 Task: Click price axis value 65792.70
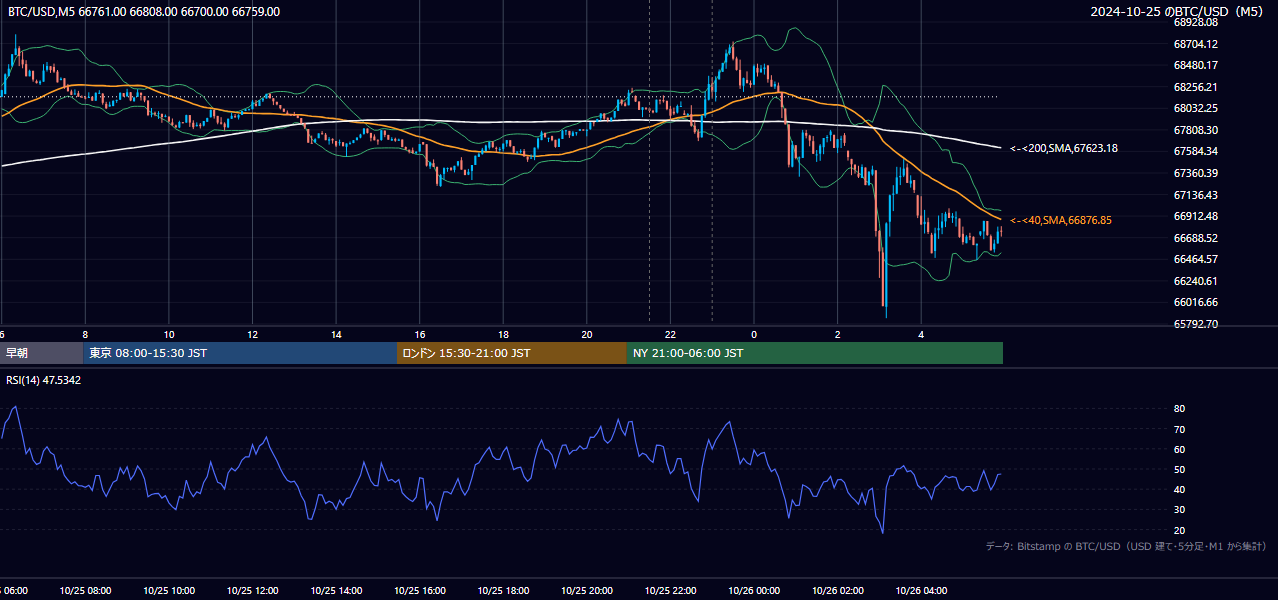(x=1196, y=324)
